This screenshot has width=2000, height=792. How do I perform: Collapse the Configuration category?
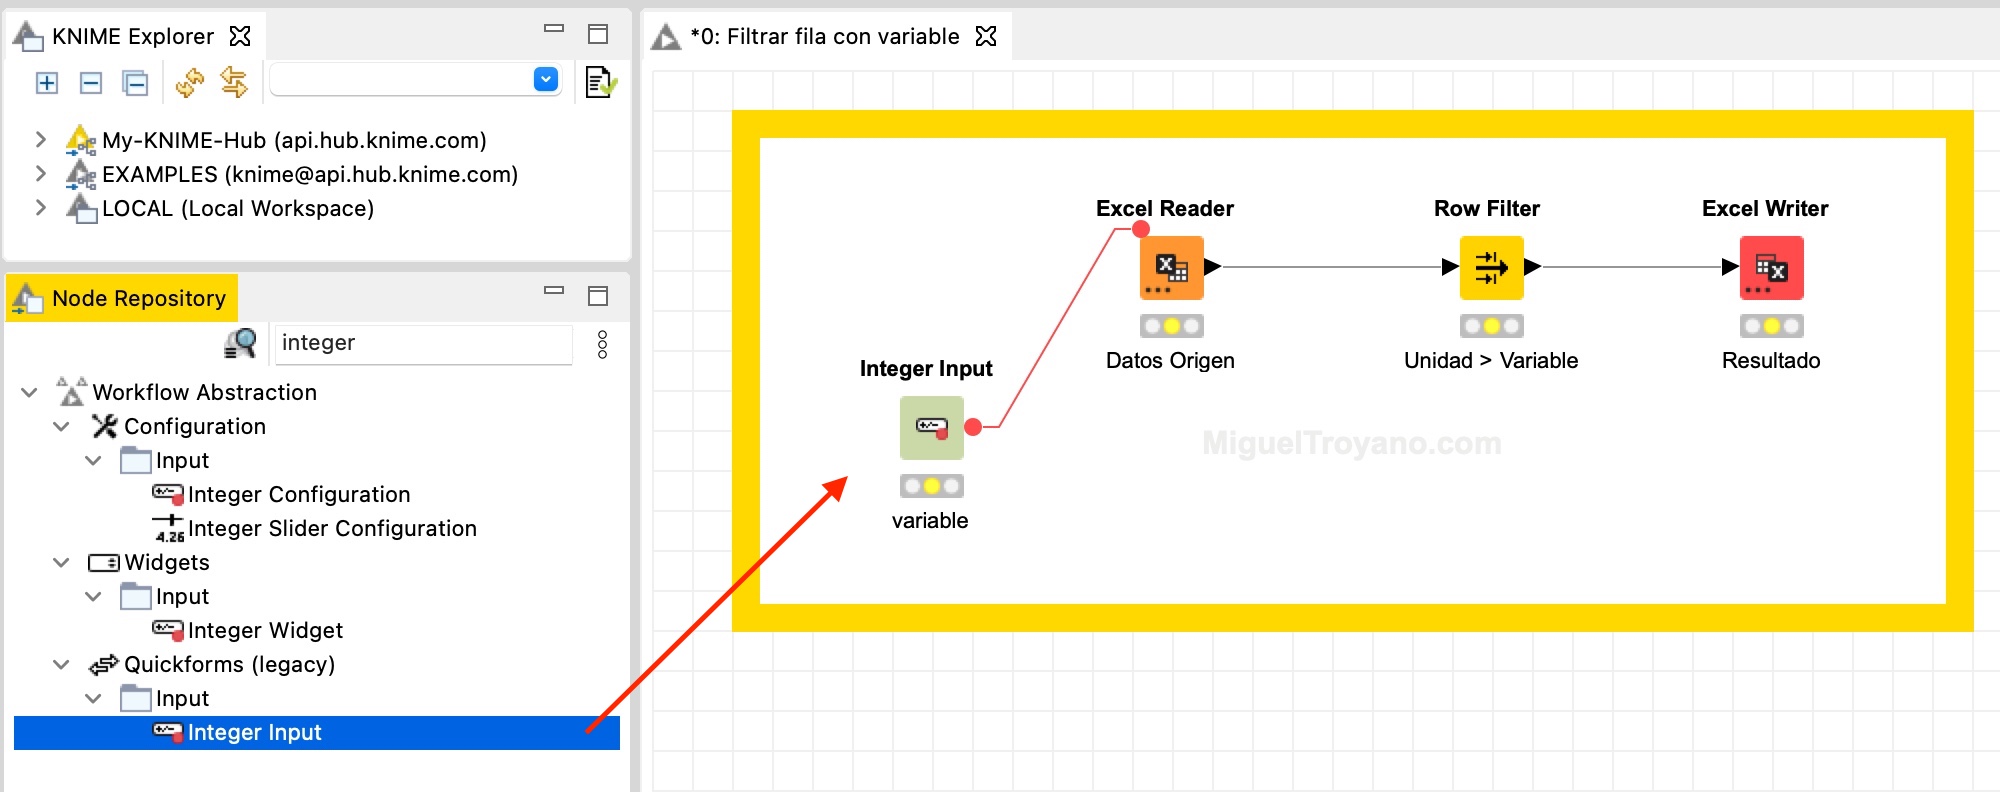(x=62, y=426)
